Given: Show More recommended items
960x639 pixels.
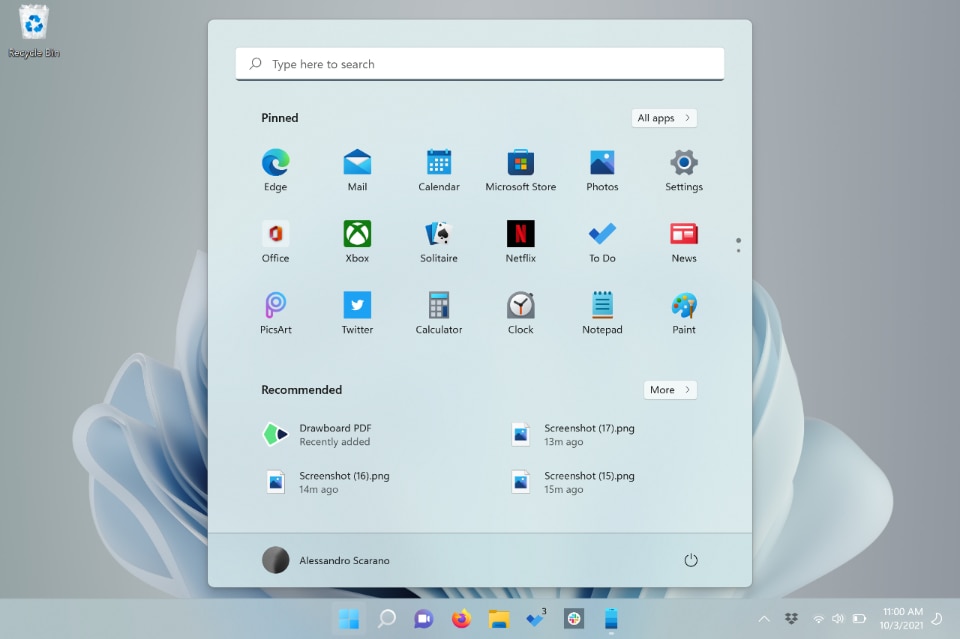Looking at the screenshot, I should point(670,390).
